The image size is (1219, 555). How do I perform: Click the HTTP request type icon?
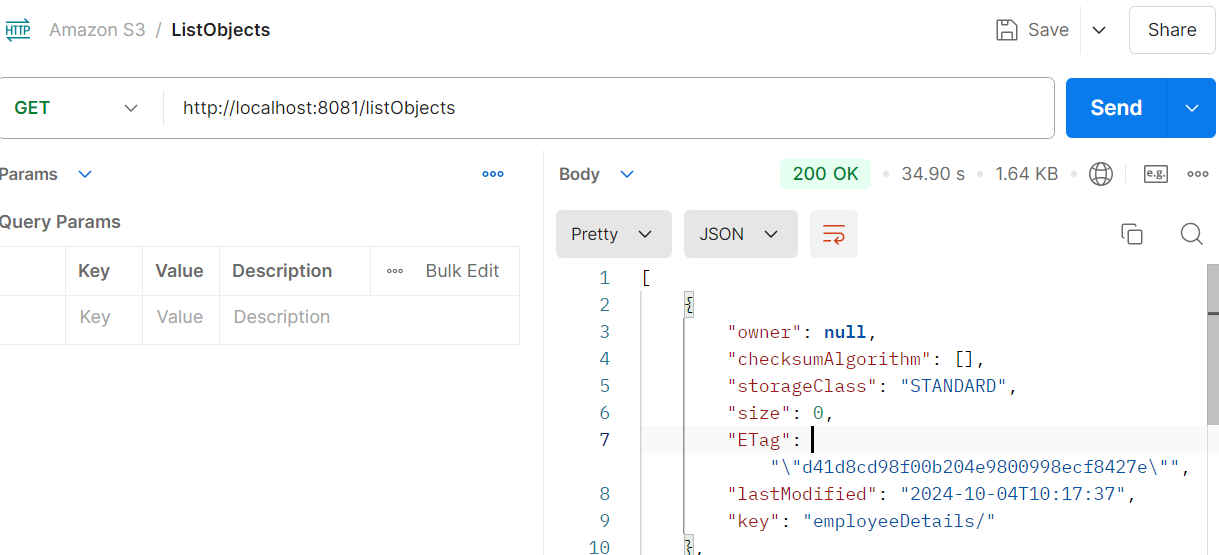(18, 30)
